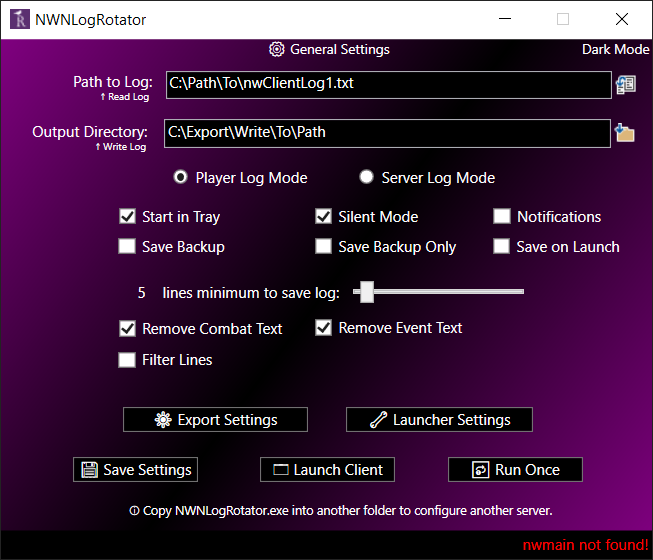Tick the Save Backup Only checkbox
Viewport: 653px width, 560px height.
click(x=324, y=246)
